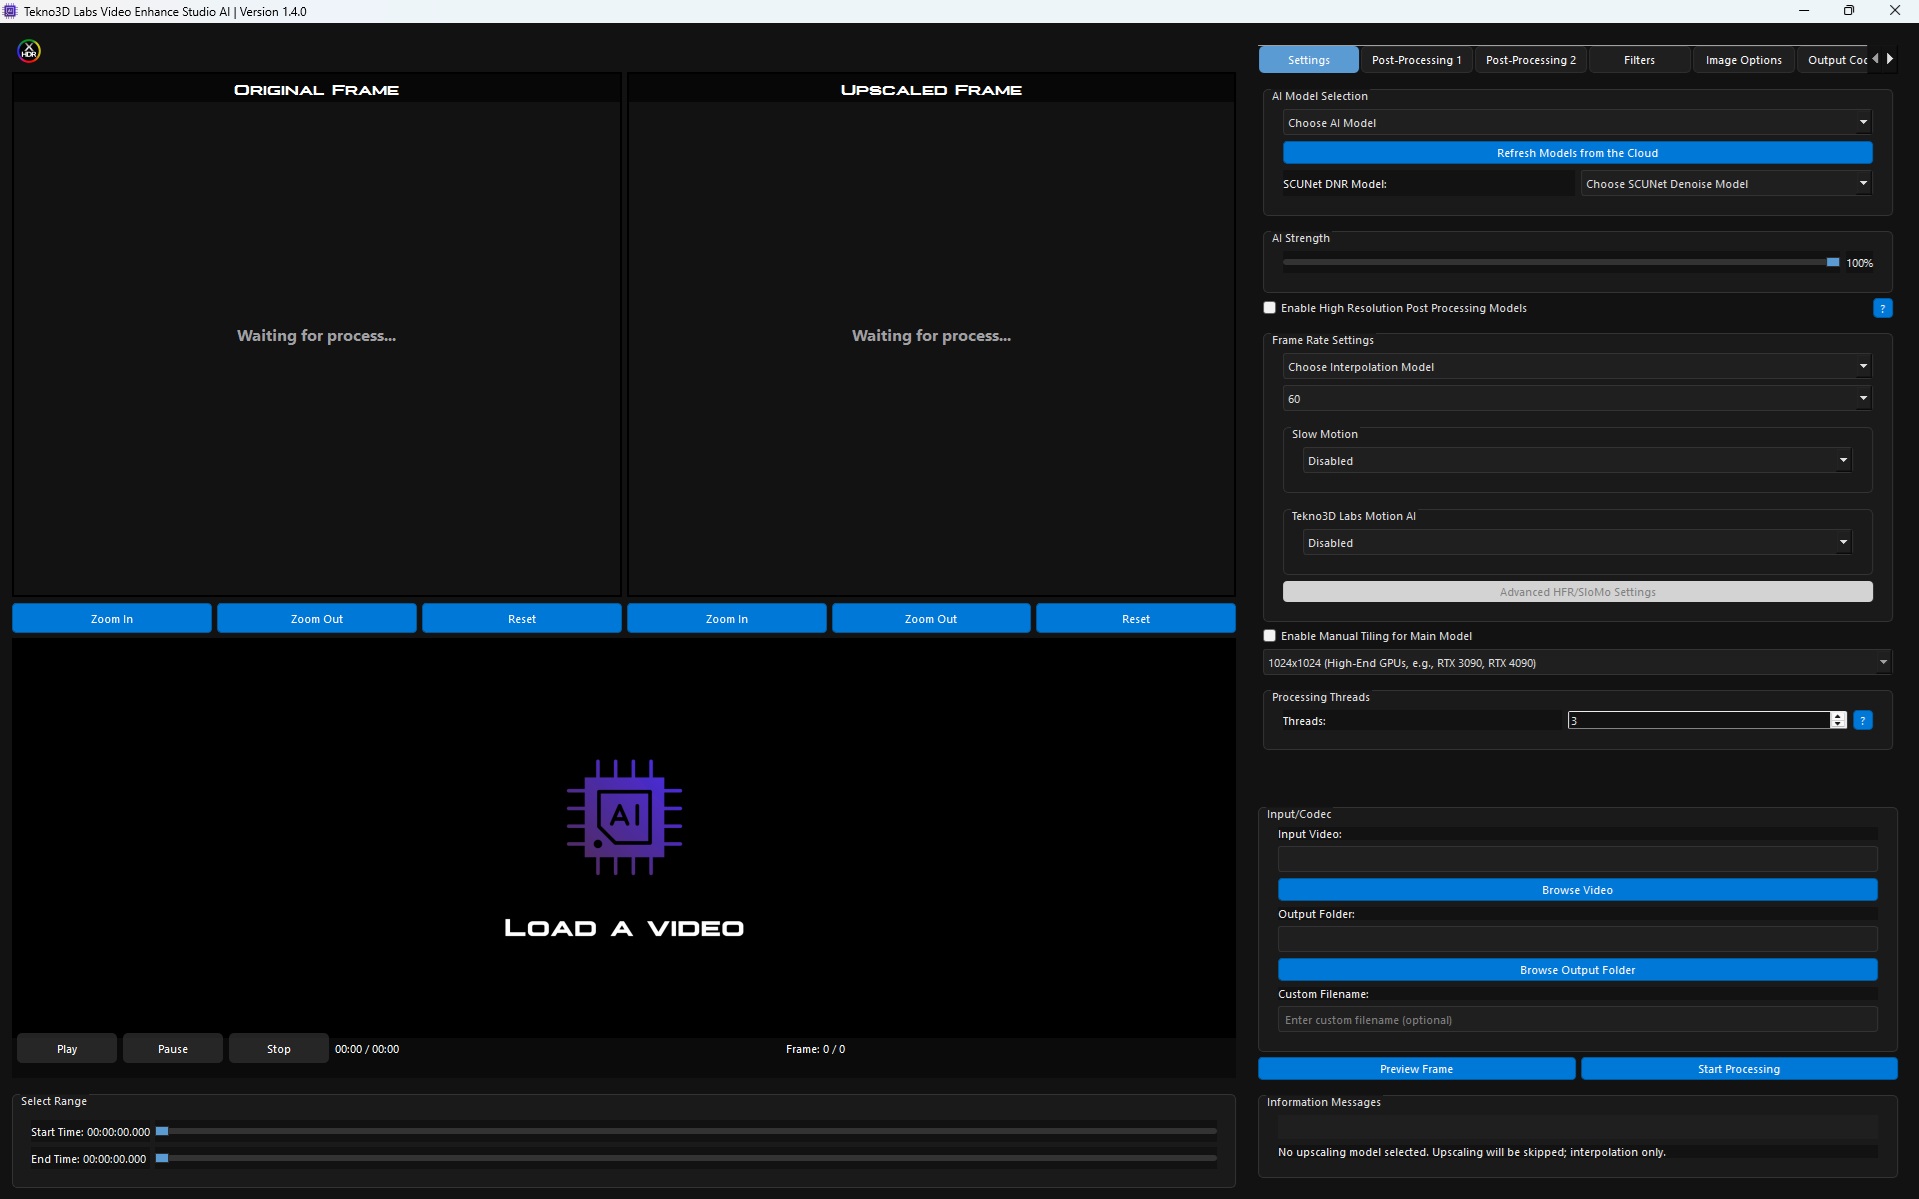Open help icon next to Threads
1919x1199 pixels.
(1862, 720)
